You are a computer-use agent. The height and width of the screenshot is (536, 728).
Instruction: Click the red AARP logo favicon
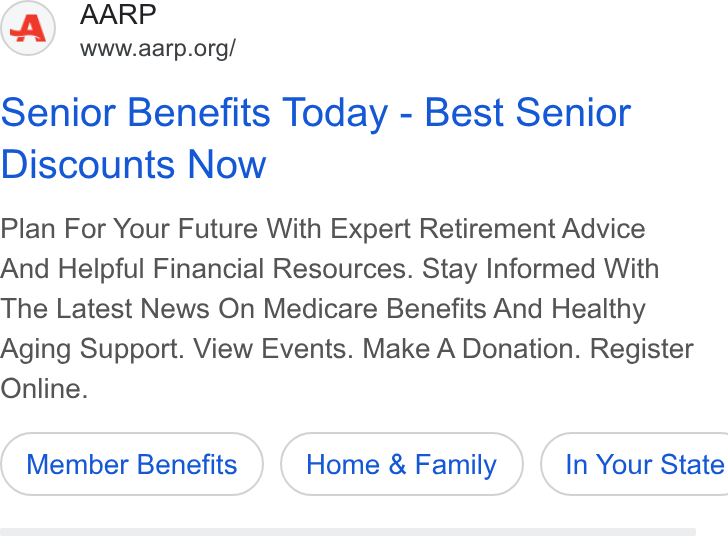tap(28, 28)
